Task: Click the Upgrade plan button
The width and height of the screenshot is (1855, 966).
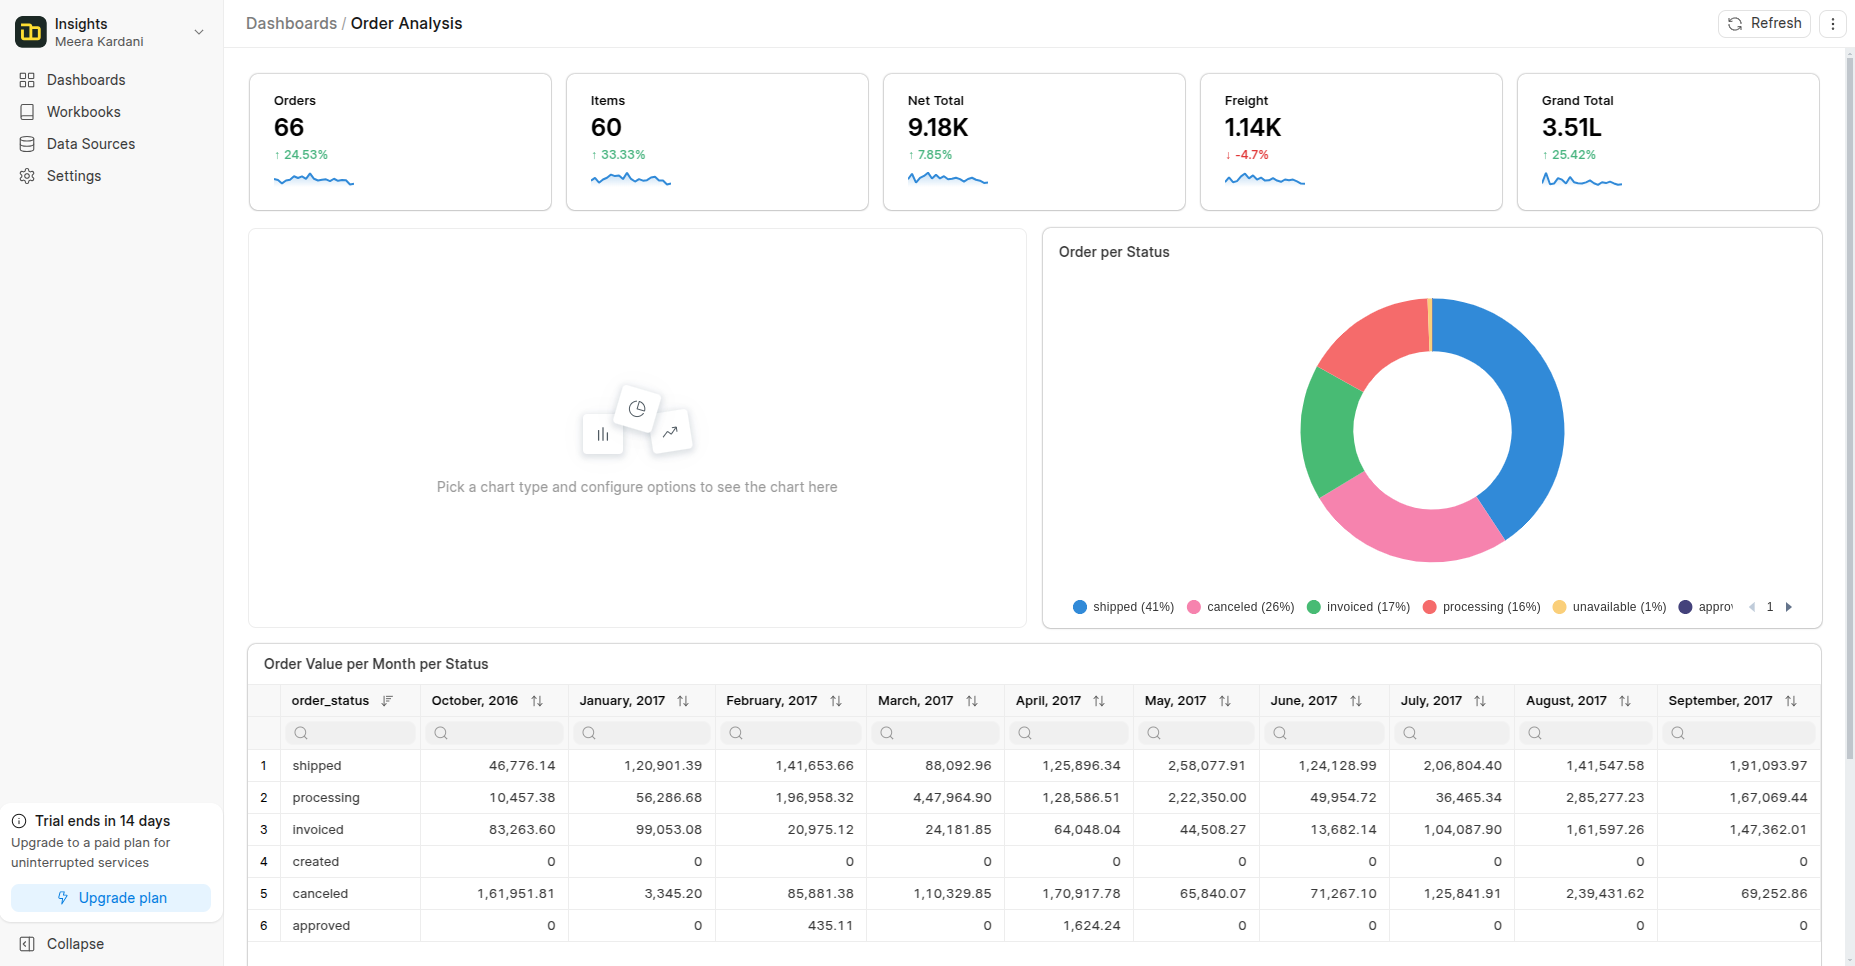Action: coord(111,898)
